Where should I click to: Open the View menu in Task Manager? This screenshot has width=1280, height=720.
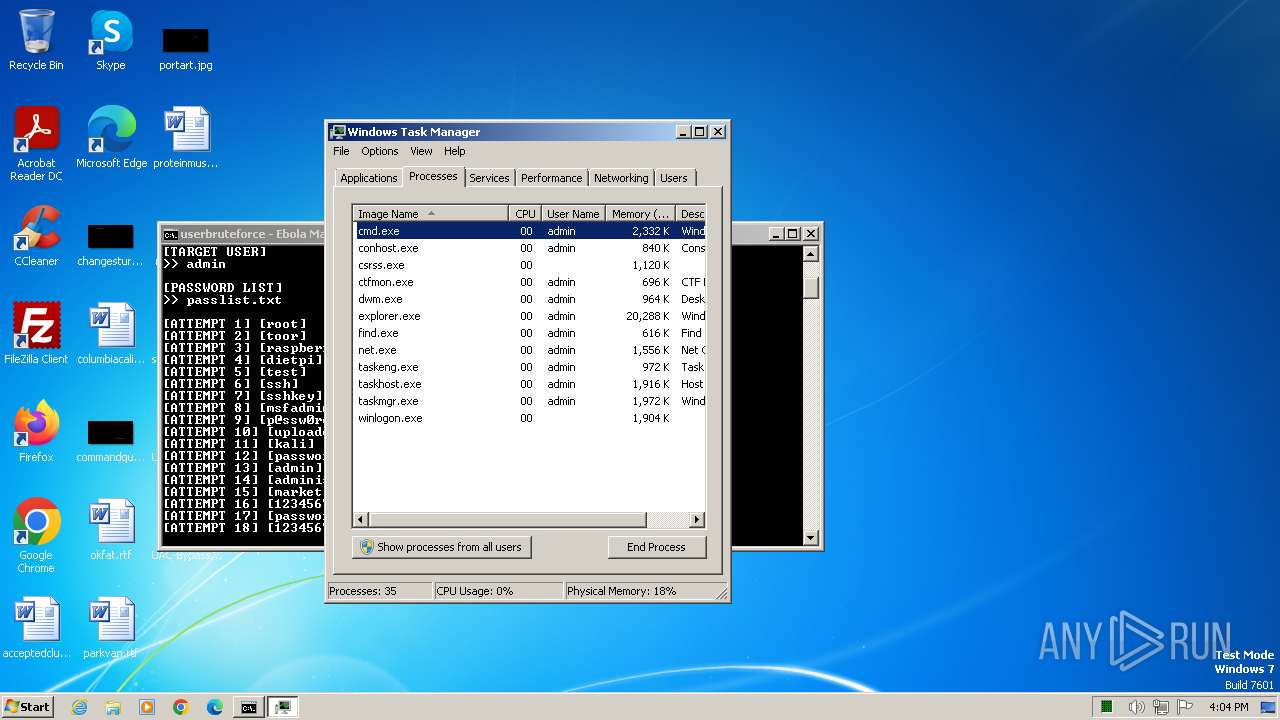pyautogui.click(x=421, y=151)
